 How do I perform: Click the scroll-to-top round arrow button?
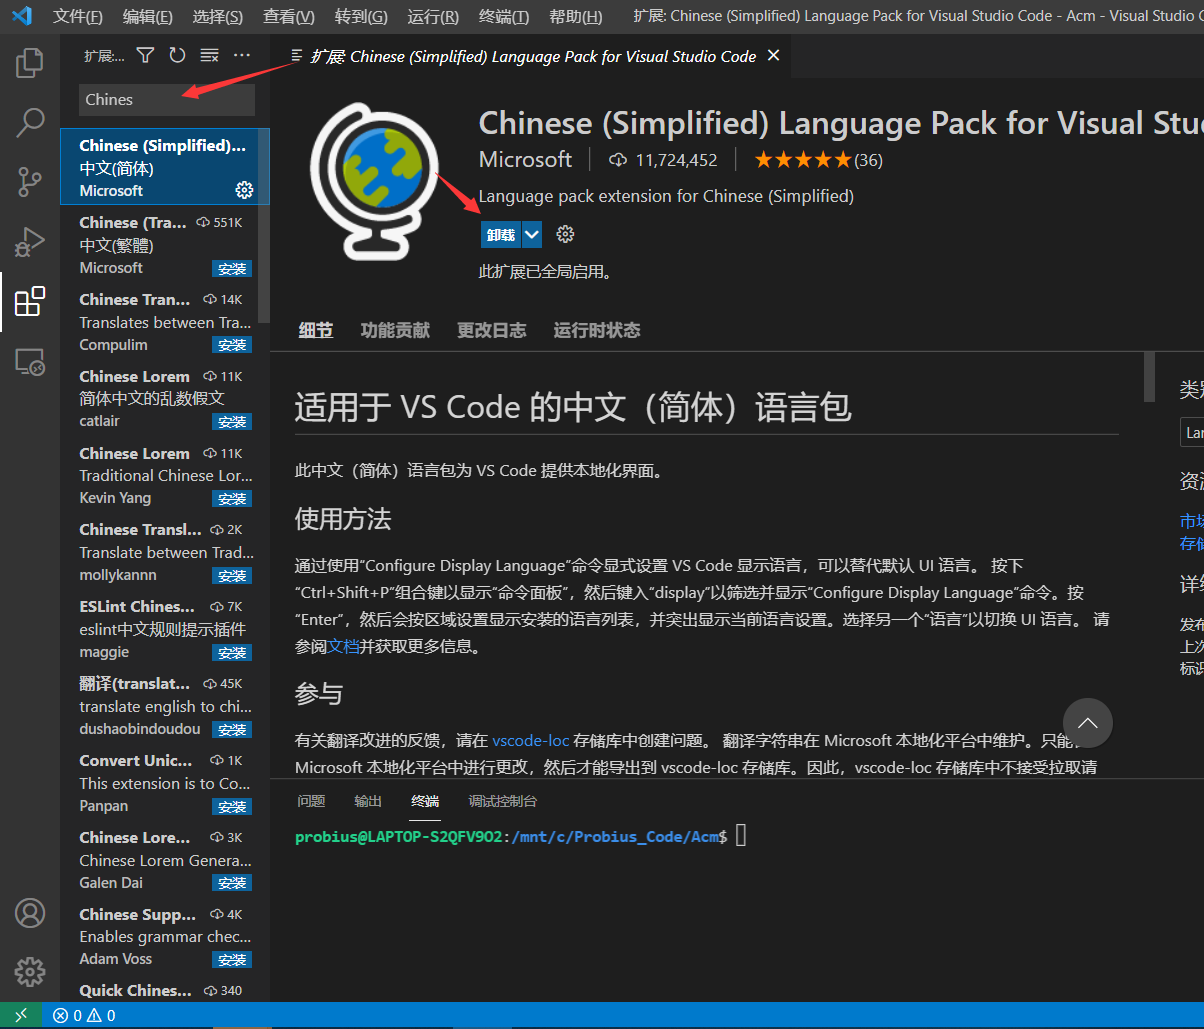(x=1088, y=723)
